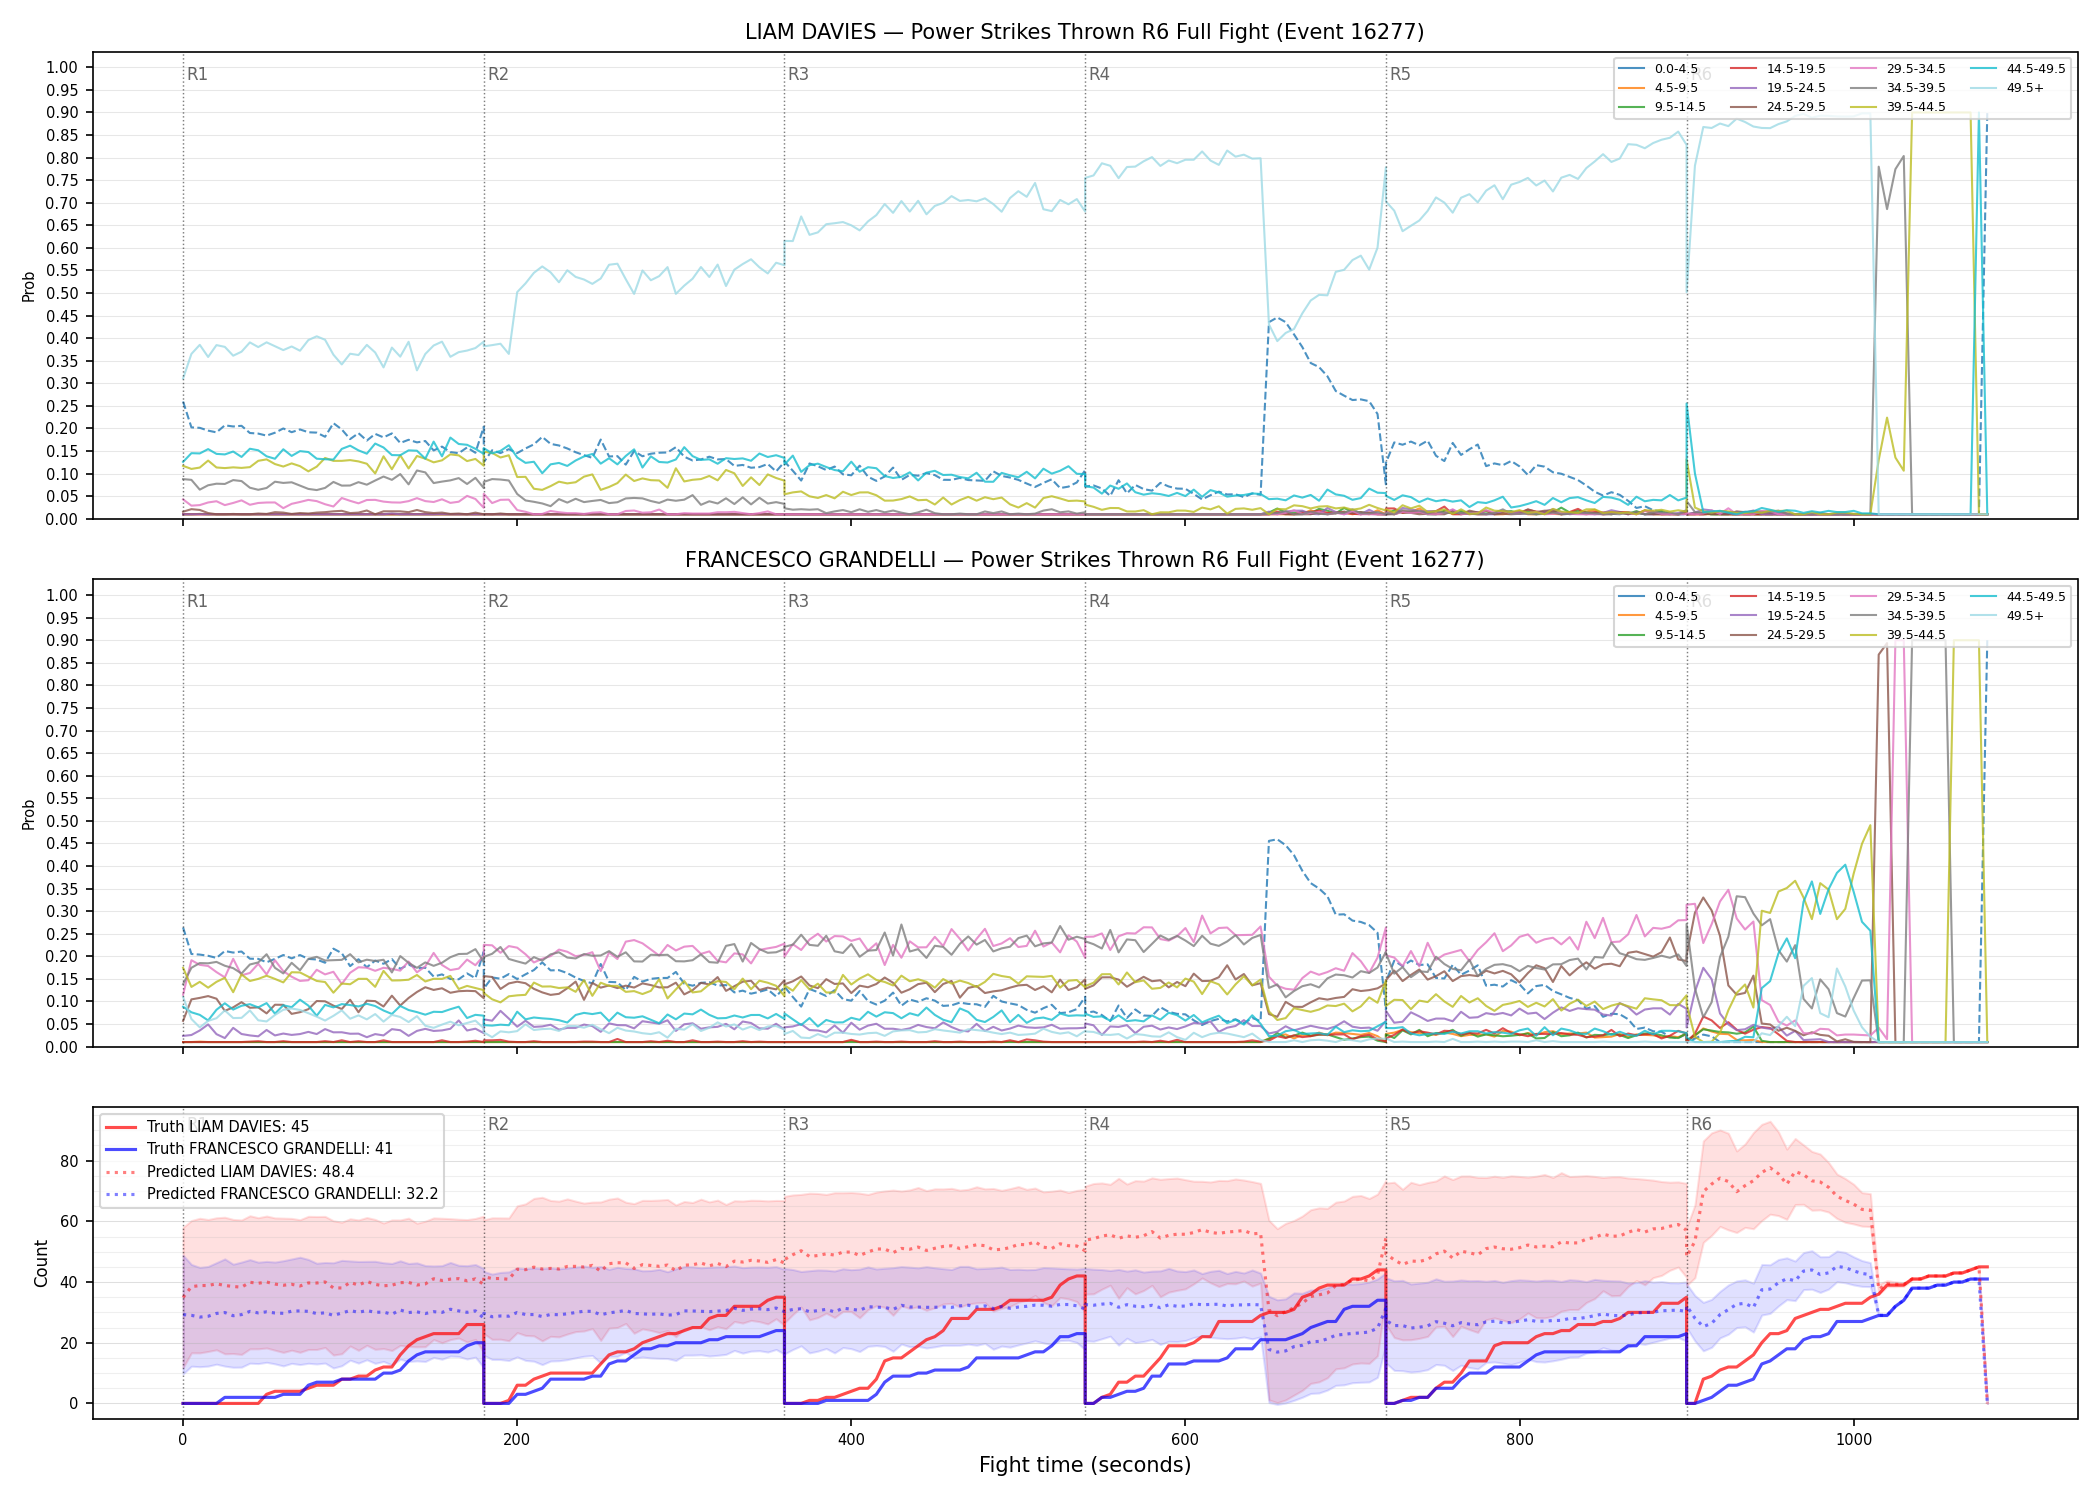Select the 14.5-19.5 legend entry in Liam Davies chart
The width and height of the screenshot is (2100, 1500).
coord(1778,69)
